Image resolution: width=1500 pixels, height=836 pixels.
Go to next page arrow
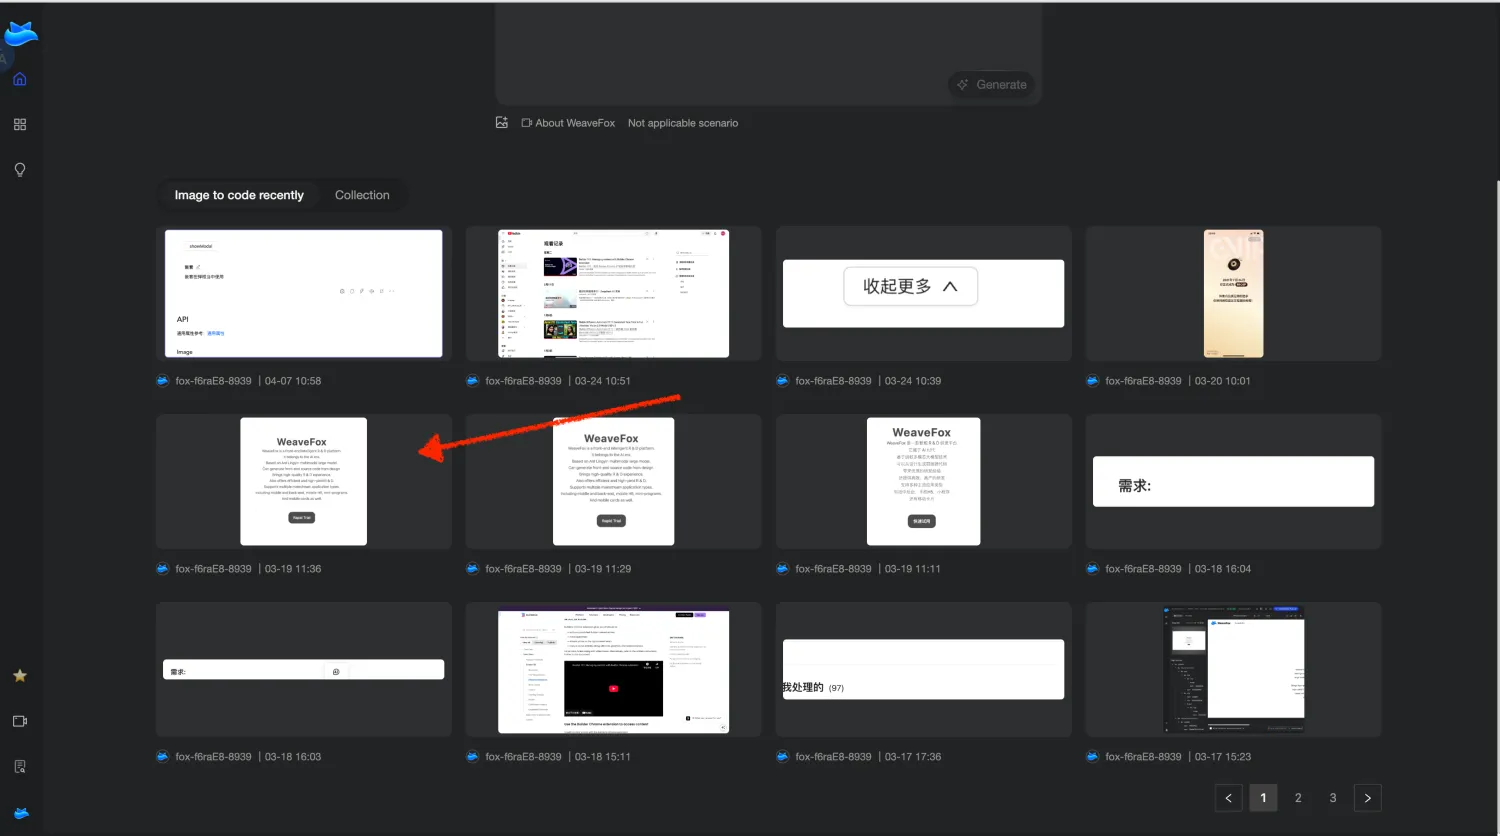coord(1368,798)
